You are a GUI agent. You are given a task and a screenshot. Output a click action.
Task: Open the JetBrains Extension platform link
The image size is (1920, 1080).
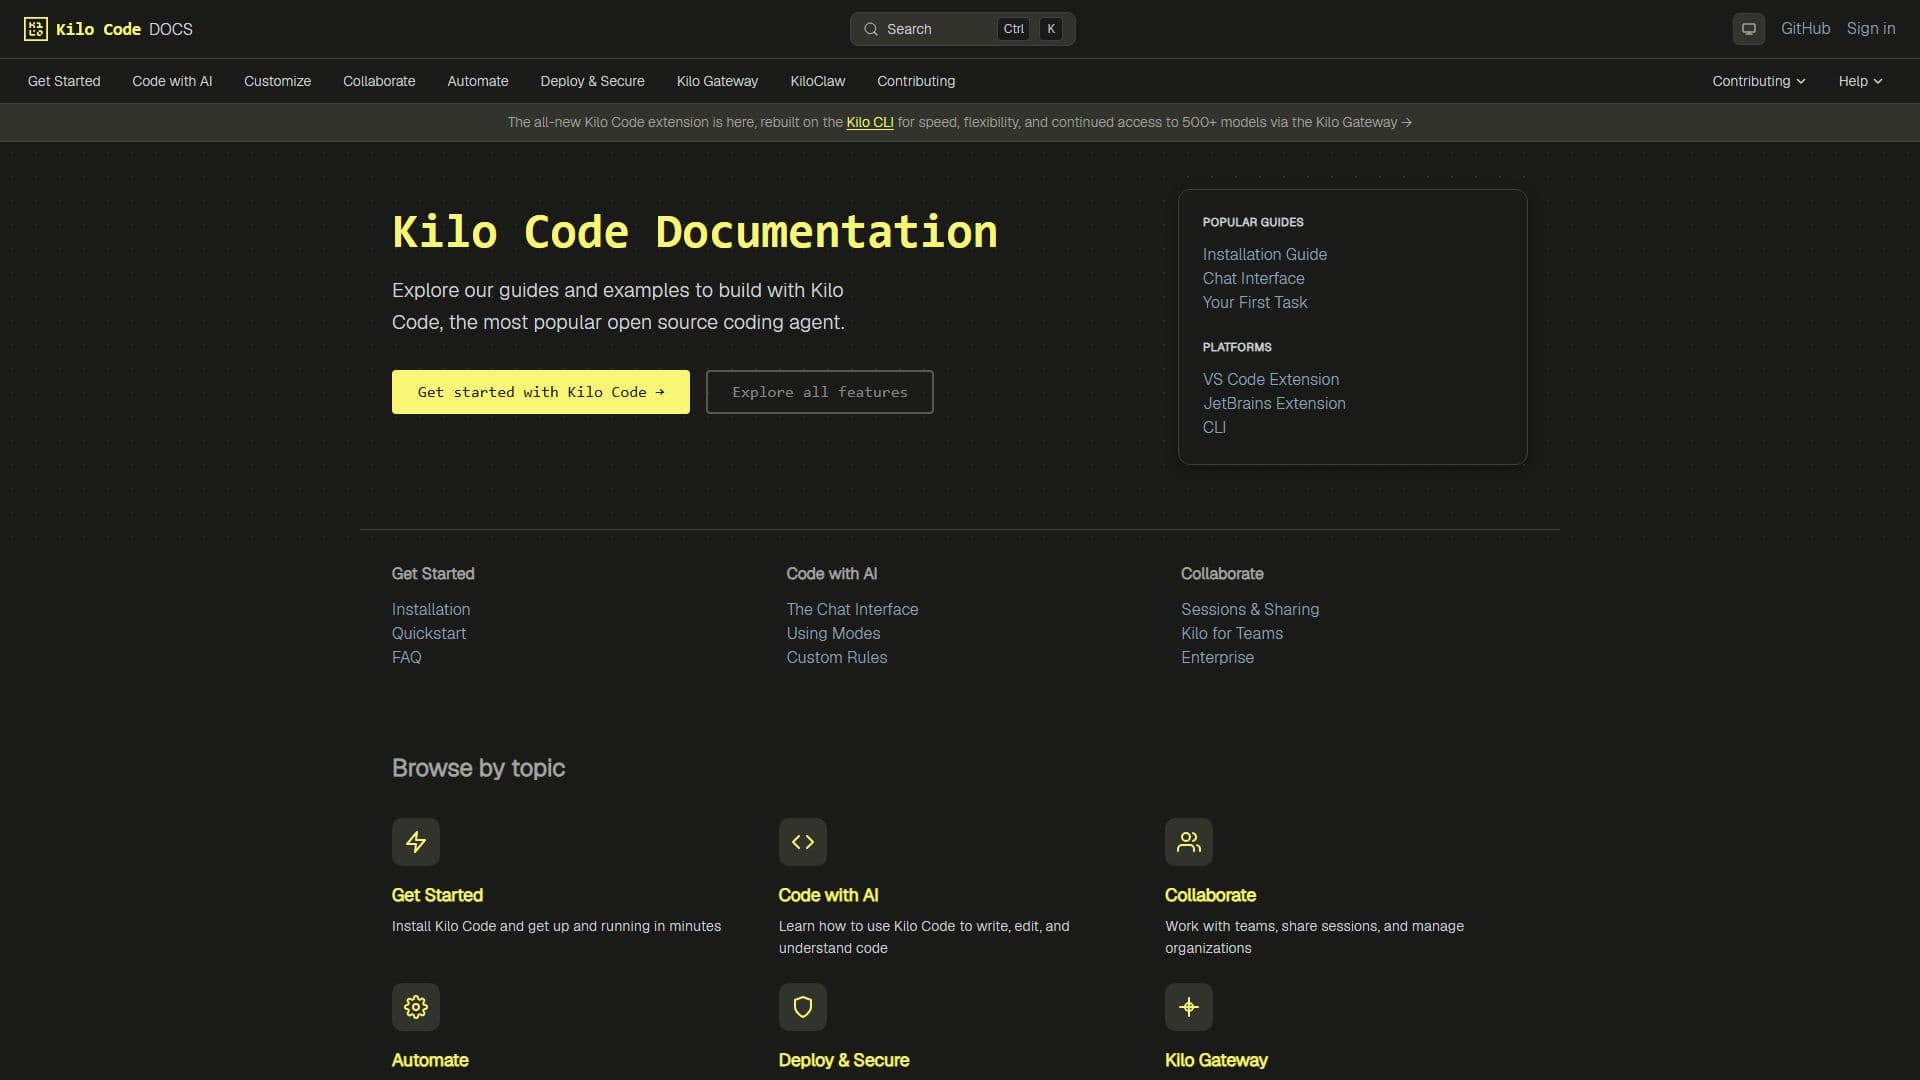pyautogui.click(x=1273, y=403)
